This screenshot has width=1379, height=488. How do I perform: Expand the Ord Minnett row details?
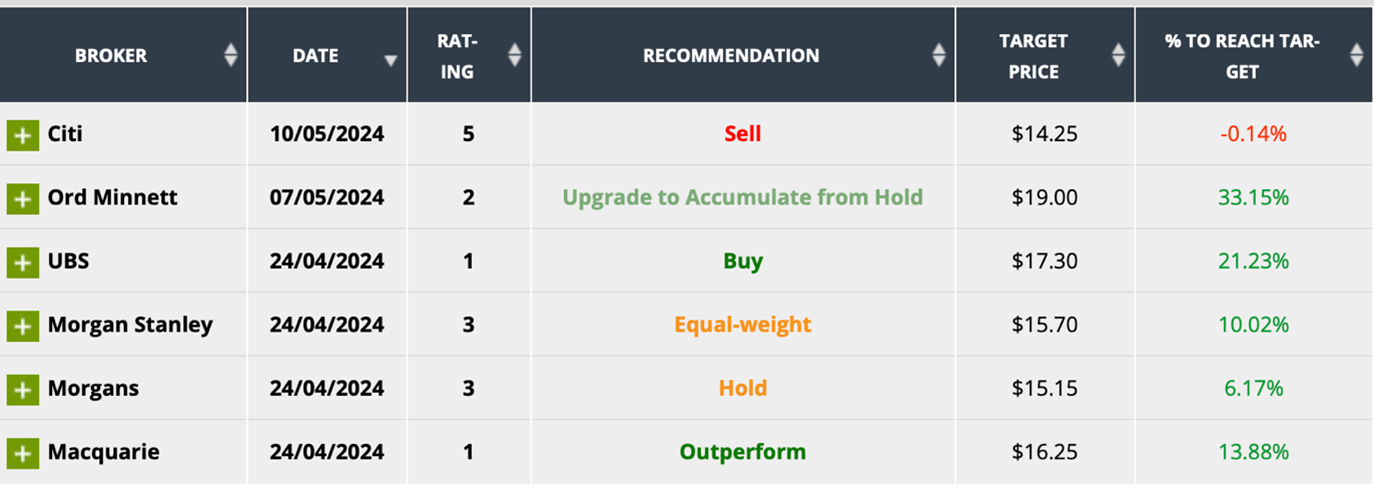pos(22,198)
